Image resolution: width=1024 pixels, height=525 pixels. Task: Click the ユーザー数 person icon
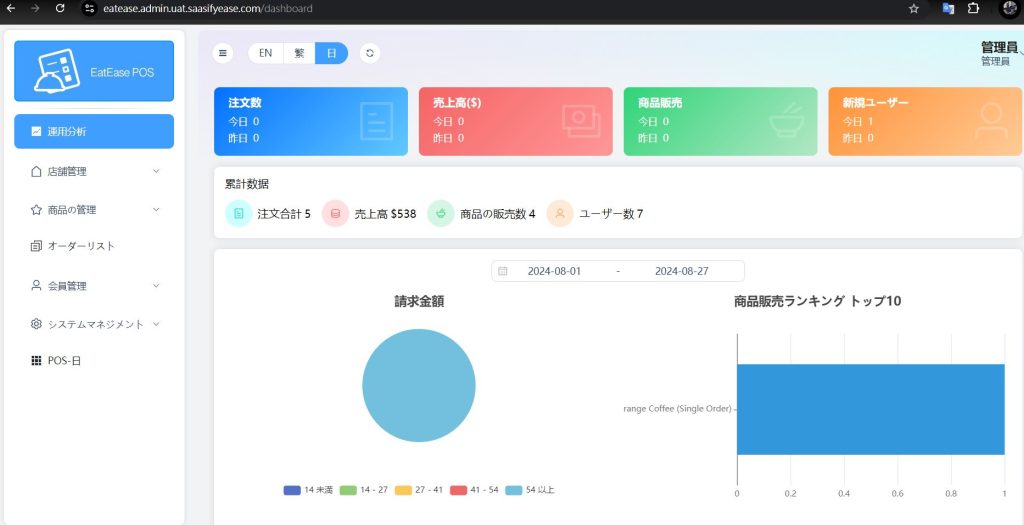560,213
